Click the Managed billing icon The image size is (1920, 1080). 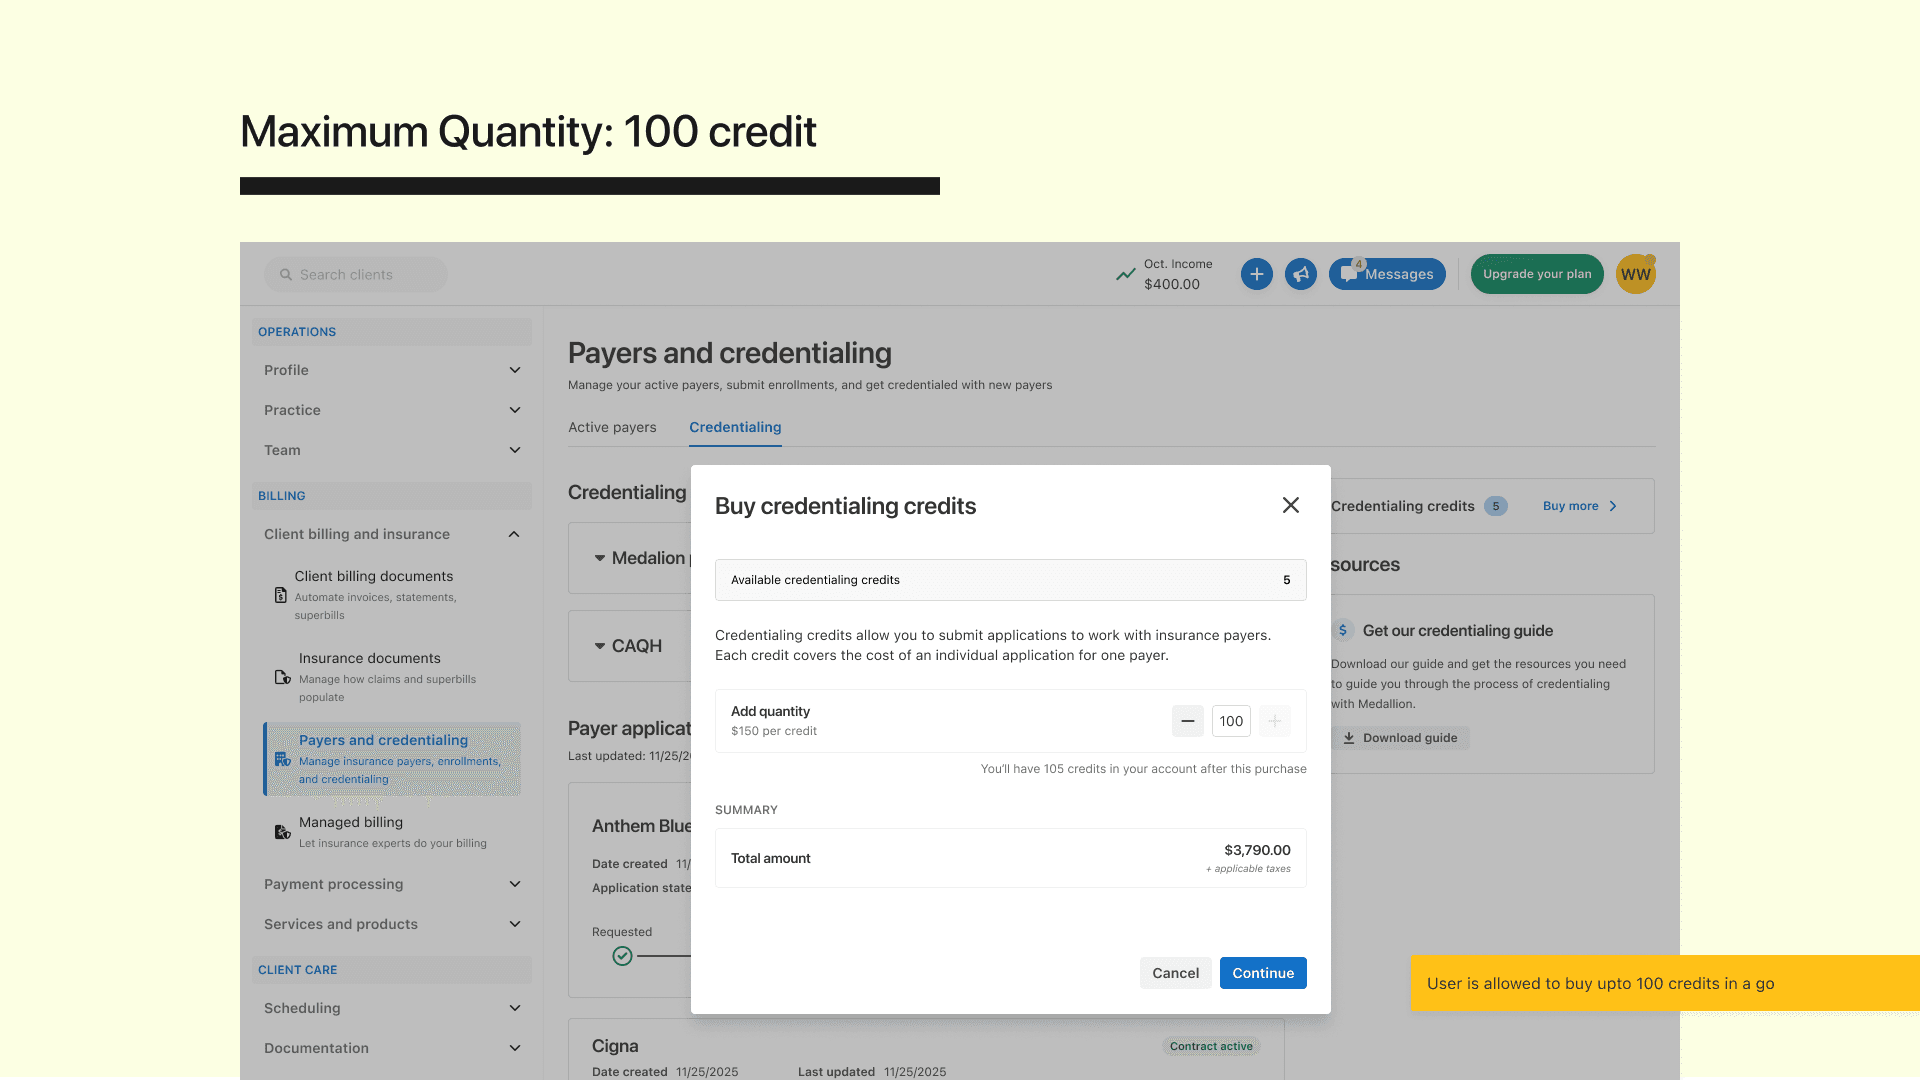pos(283,832)
